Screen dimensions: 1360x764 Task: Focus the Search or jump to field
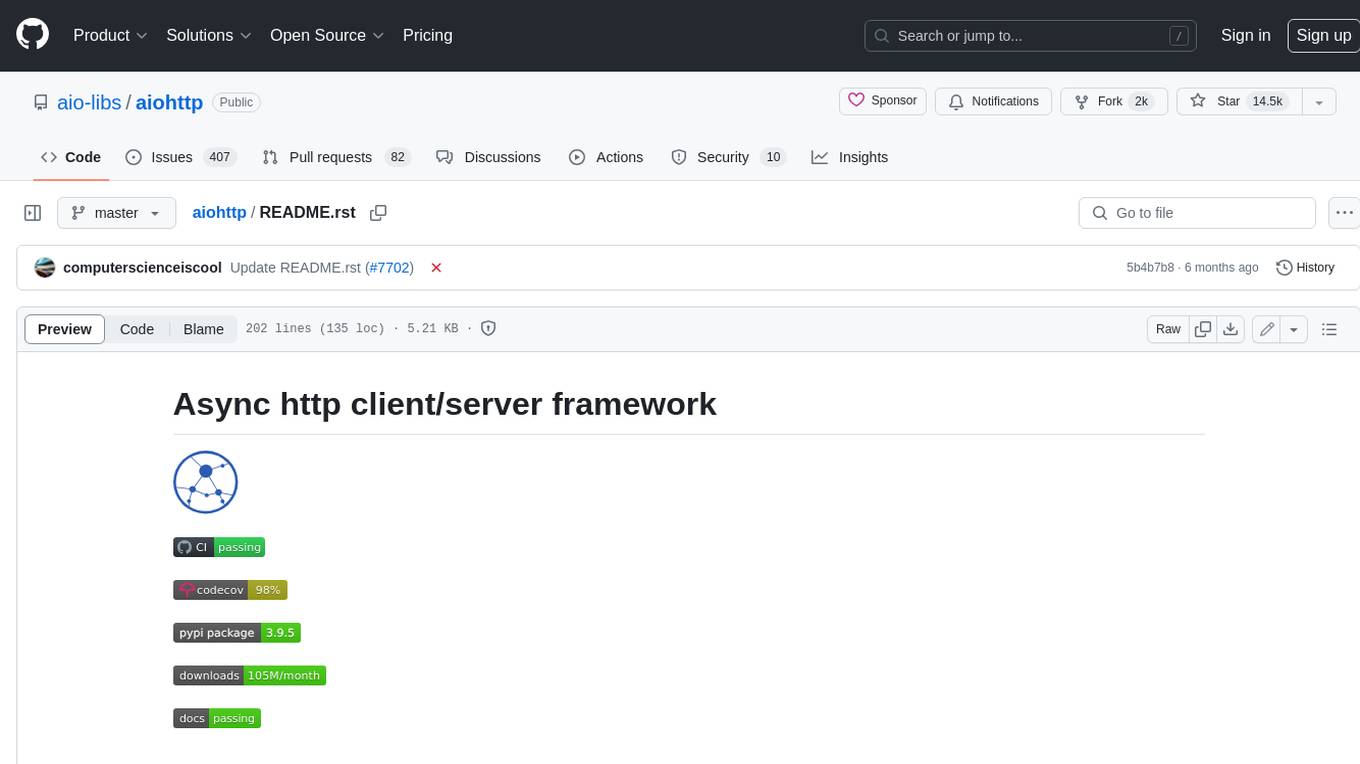point(1031,36)
